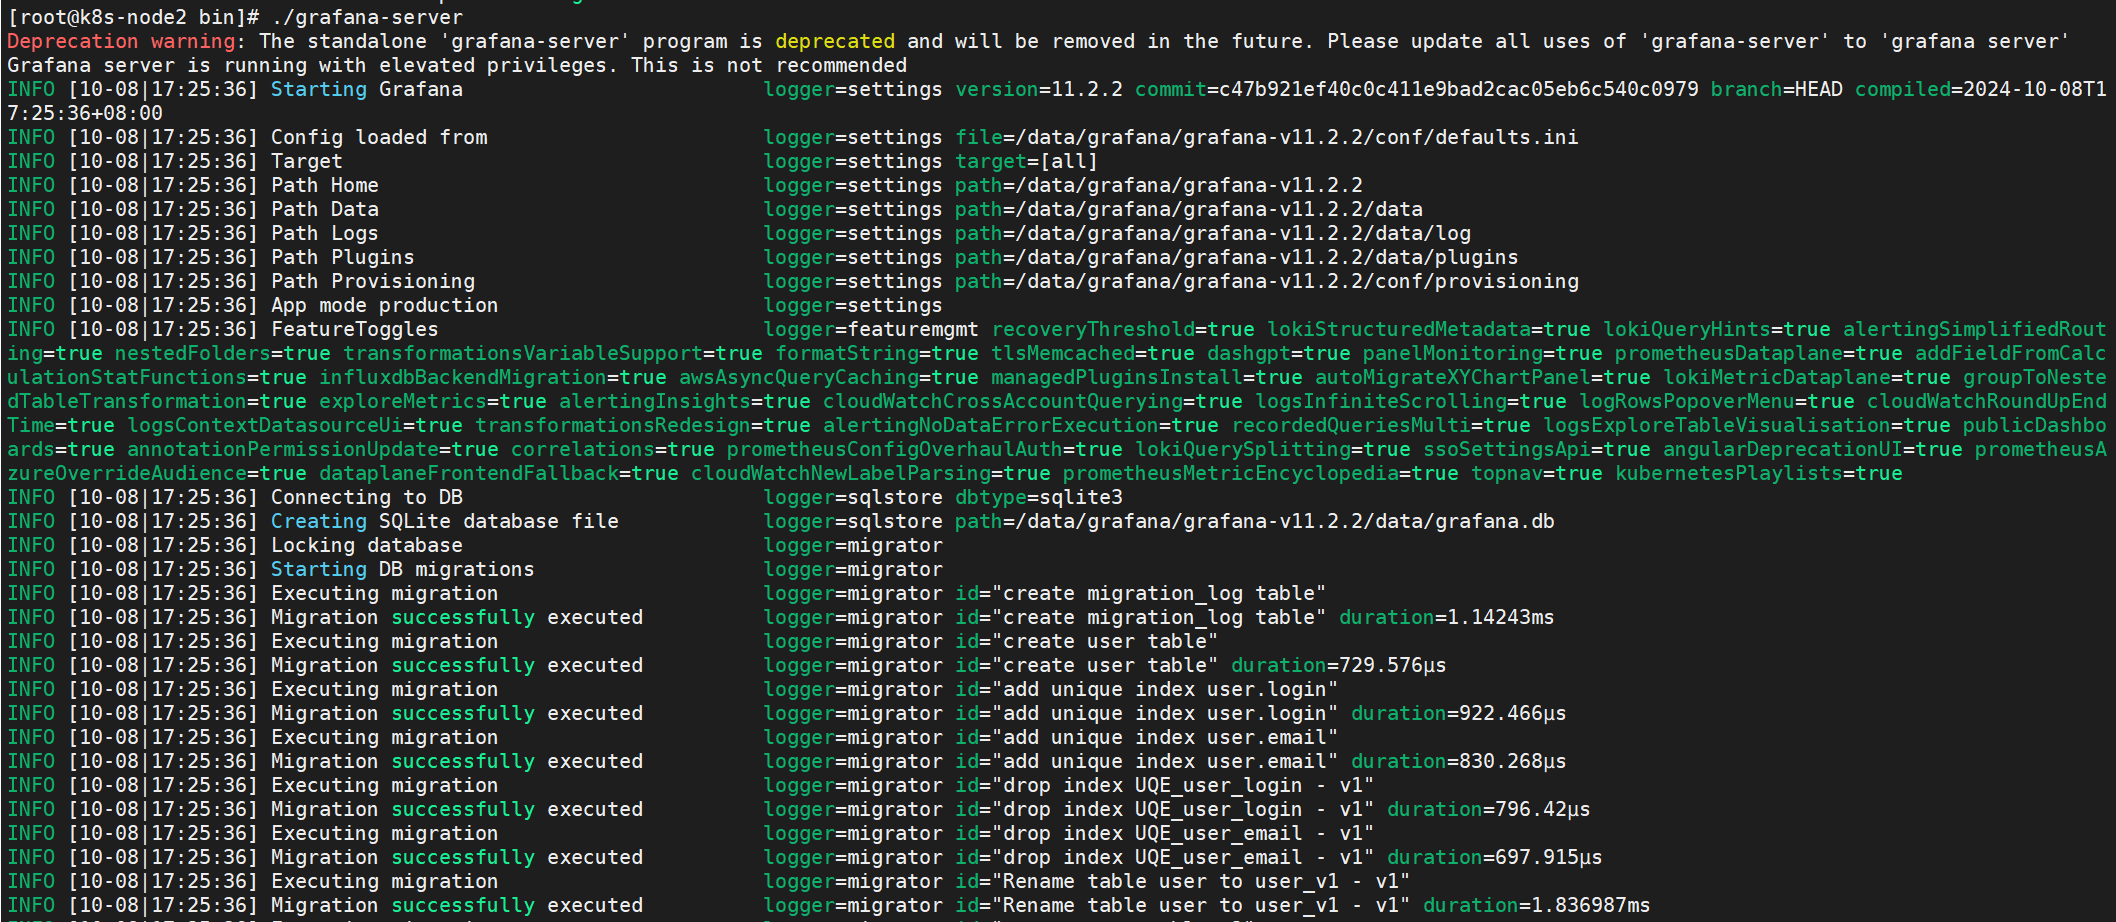Click the 'FeatureToggles' log message

[x=355, y=329]
